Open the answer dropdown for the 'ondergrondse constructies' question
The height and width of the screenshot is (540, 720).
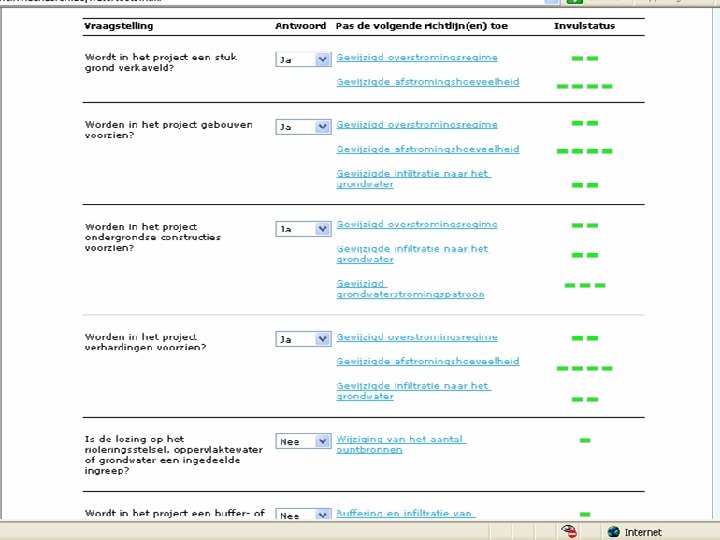[303, 229]
